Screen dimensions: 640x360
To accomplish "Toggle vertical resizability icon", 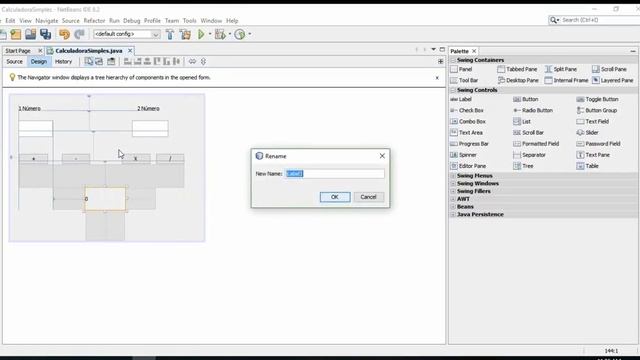I will (x=203, y=62).
